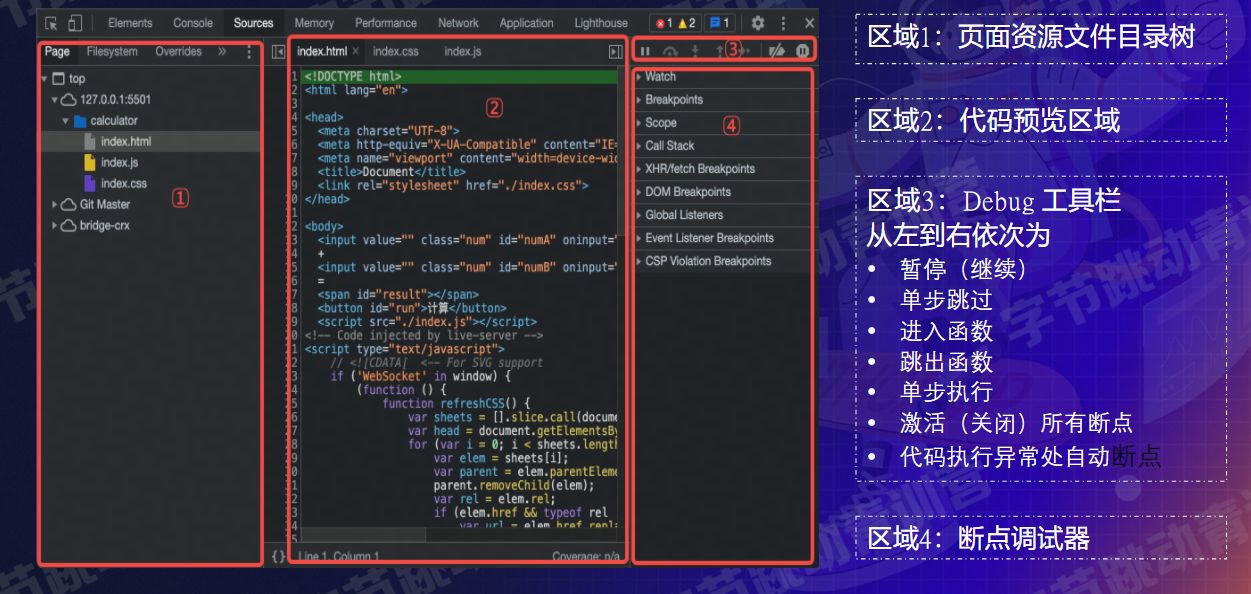
Task: Hide the file navigator sidebar
Action: pyautogui.click(x=278, y=51)
